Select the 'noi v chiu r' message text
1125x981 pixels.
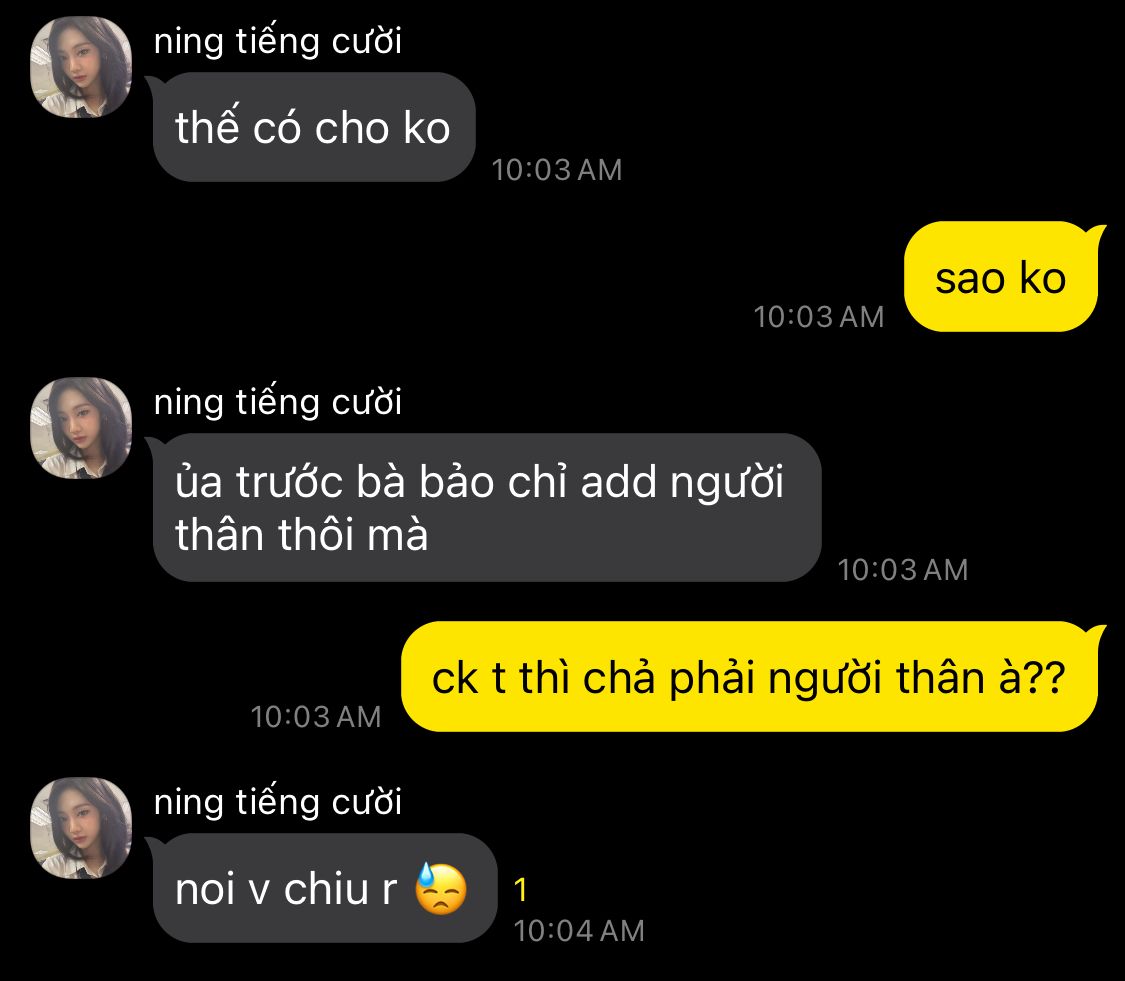(286, 890)
